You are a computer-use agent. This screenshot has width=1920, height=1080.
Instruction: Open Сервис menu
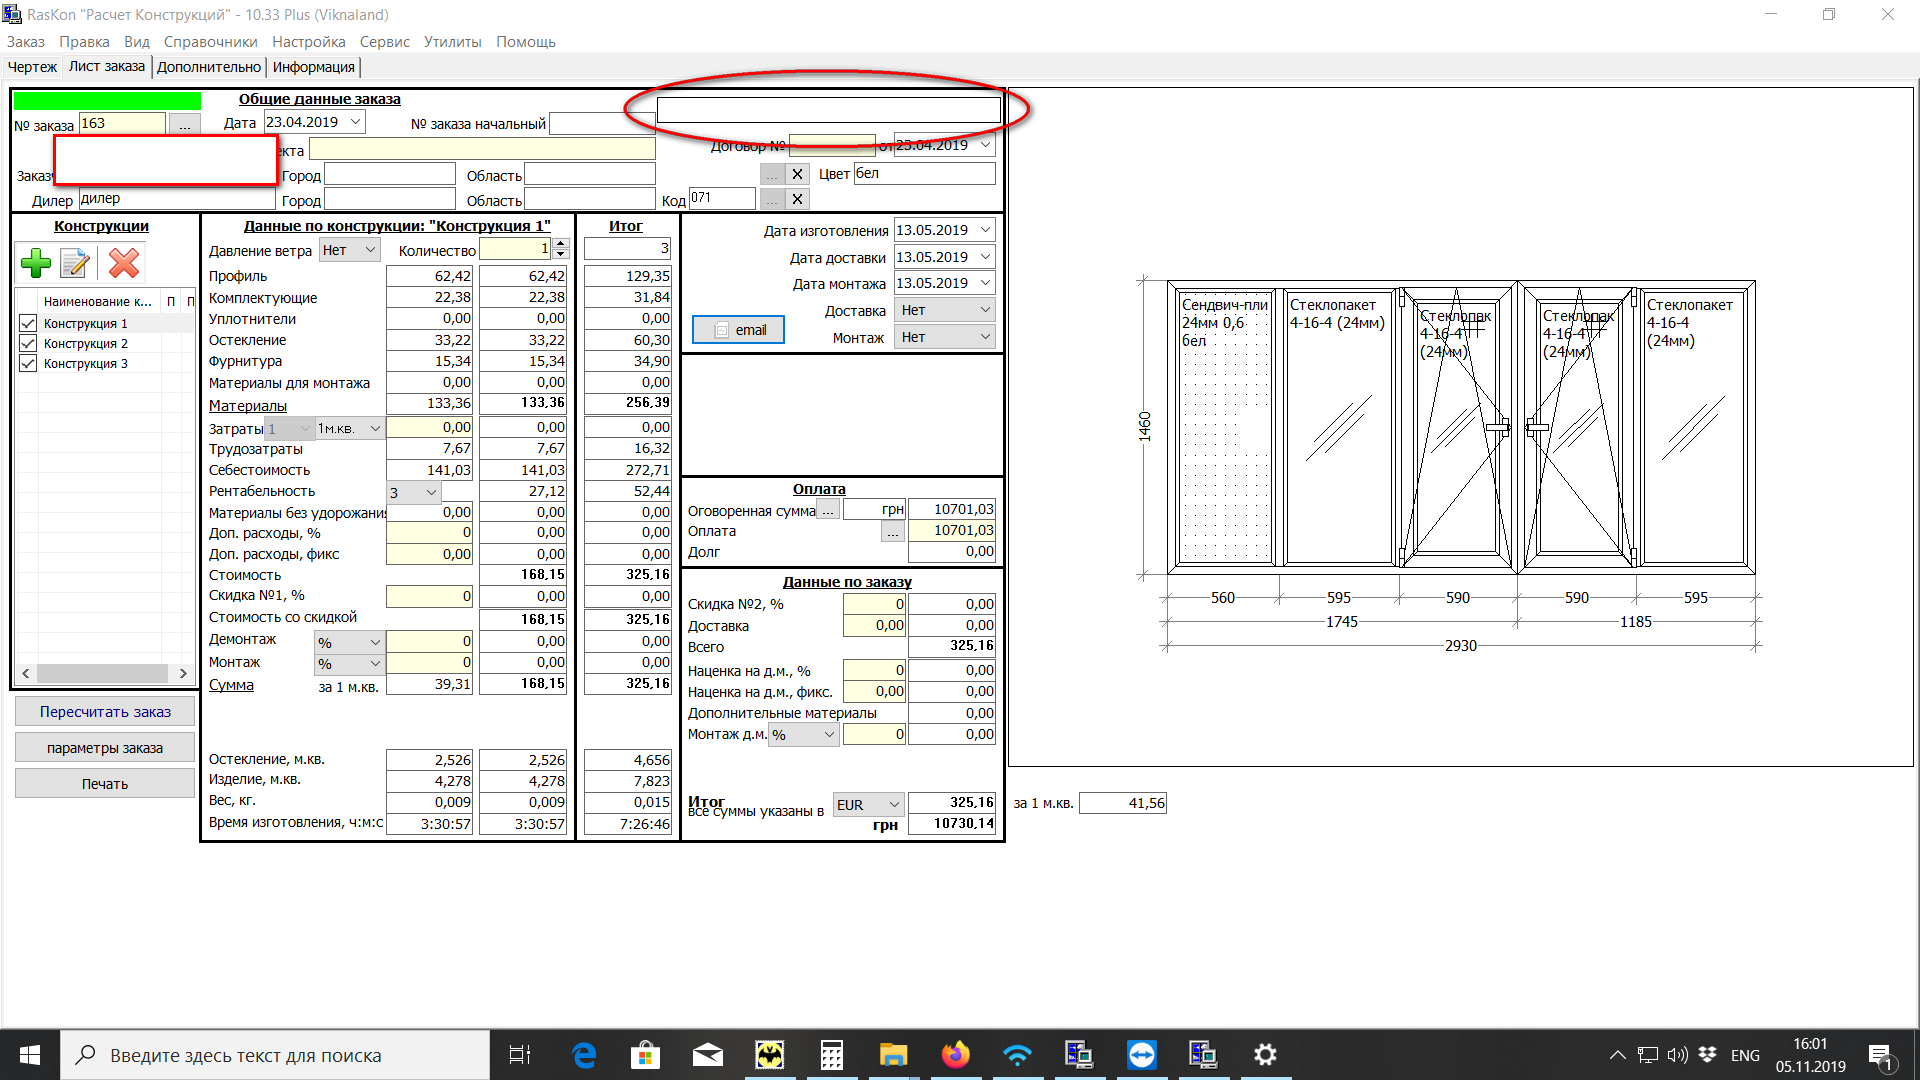pyautogui.click(x=385, y=42)
